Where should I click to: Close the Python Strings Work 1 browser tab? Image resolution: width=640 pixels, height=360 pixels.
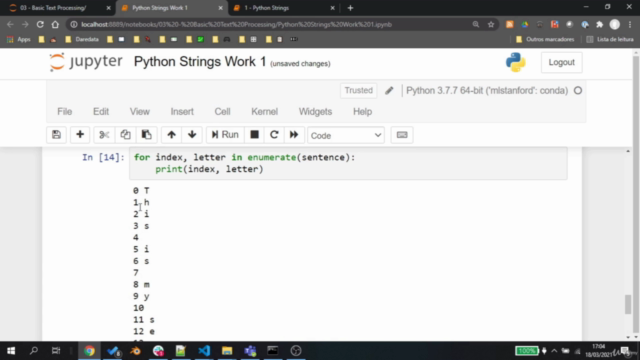220,8
